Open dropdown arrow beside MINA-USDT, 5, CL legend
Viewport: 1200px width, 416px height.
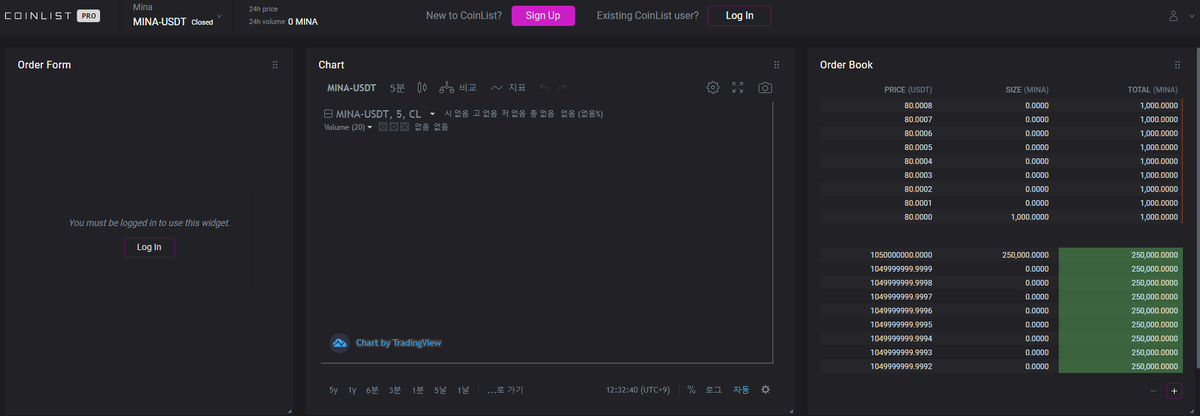[x=432, y=114]
